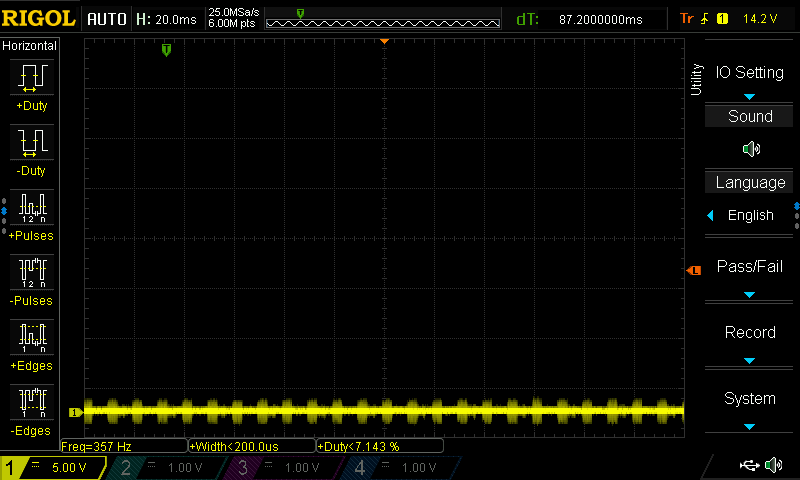Click the 14.2 V trigger level readout

pyautogui.click(x=760, y=19)
